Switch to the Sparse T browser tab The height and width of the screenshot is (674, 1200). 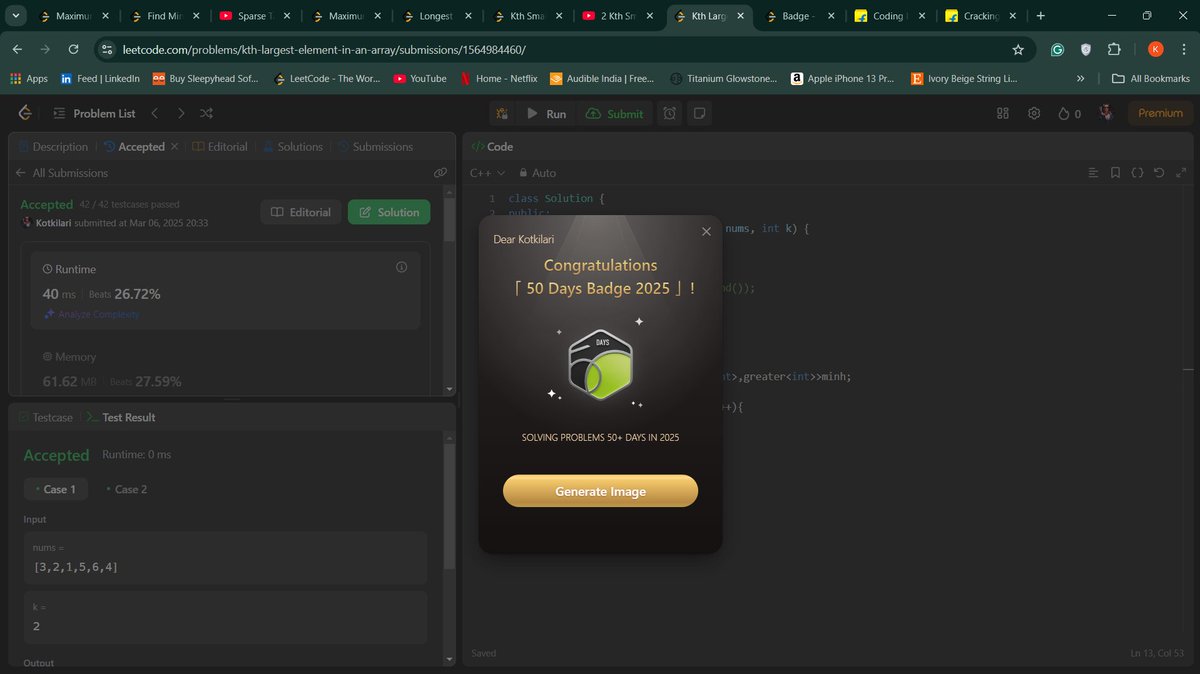coord(253,16)
